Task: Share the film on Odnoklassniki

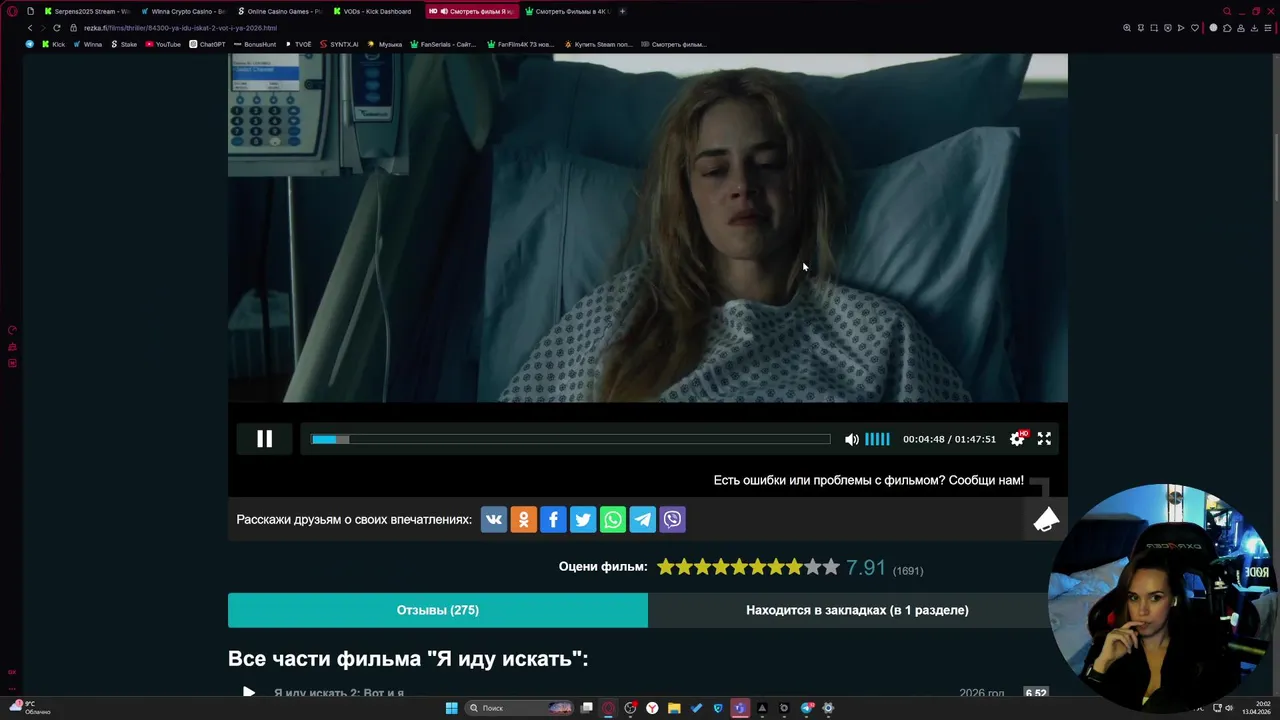Action: click(524, 519)
